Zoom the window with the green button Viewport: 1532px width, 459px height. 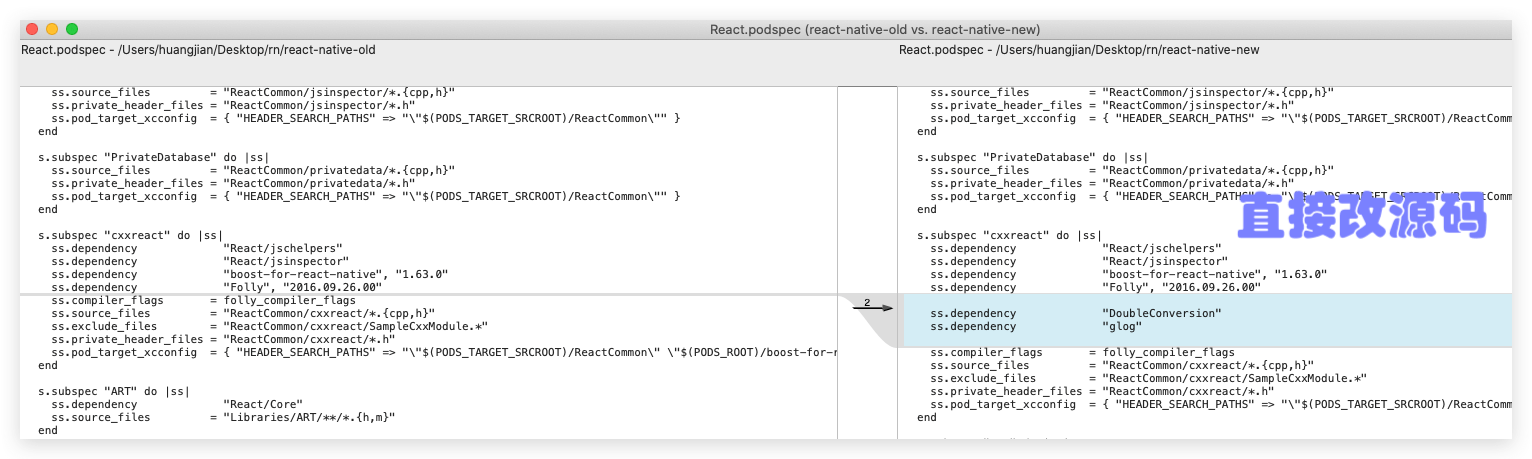pos(72,30)
